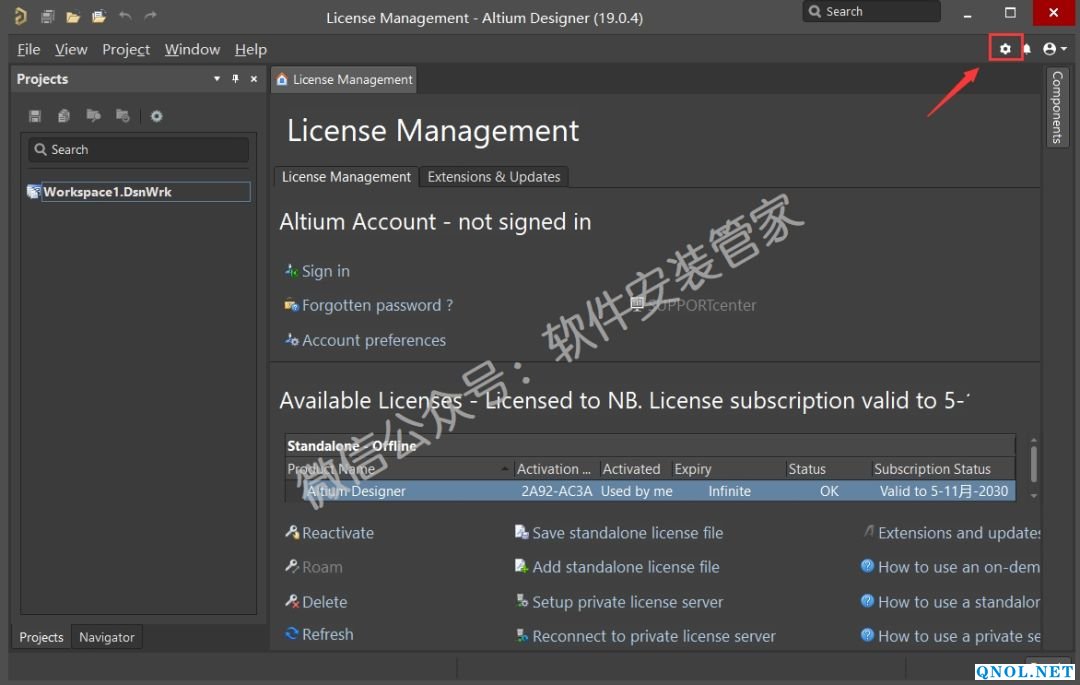Viewport: 1080px width, 685px height.
Task: Open the Window menu
Action: [x=192, y=49]
